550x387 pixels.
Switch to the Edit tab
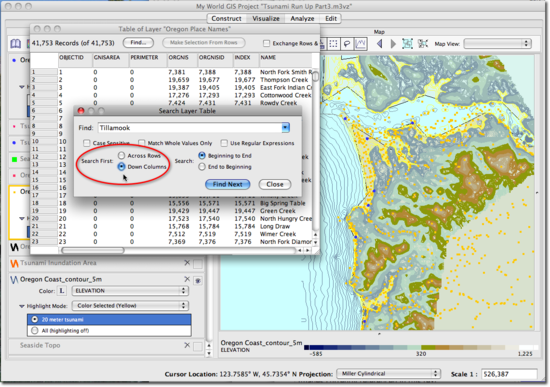click(x=331, y=19)
